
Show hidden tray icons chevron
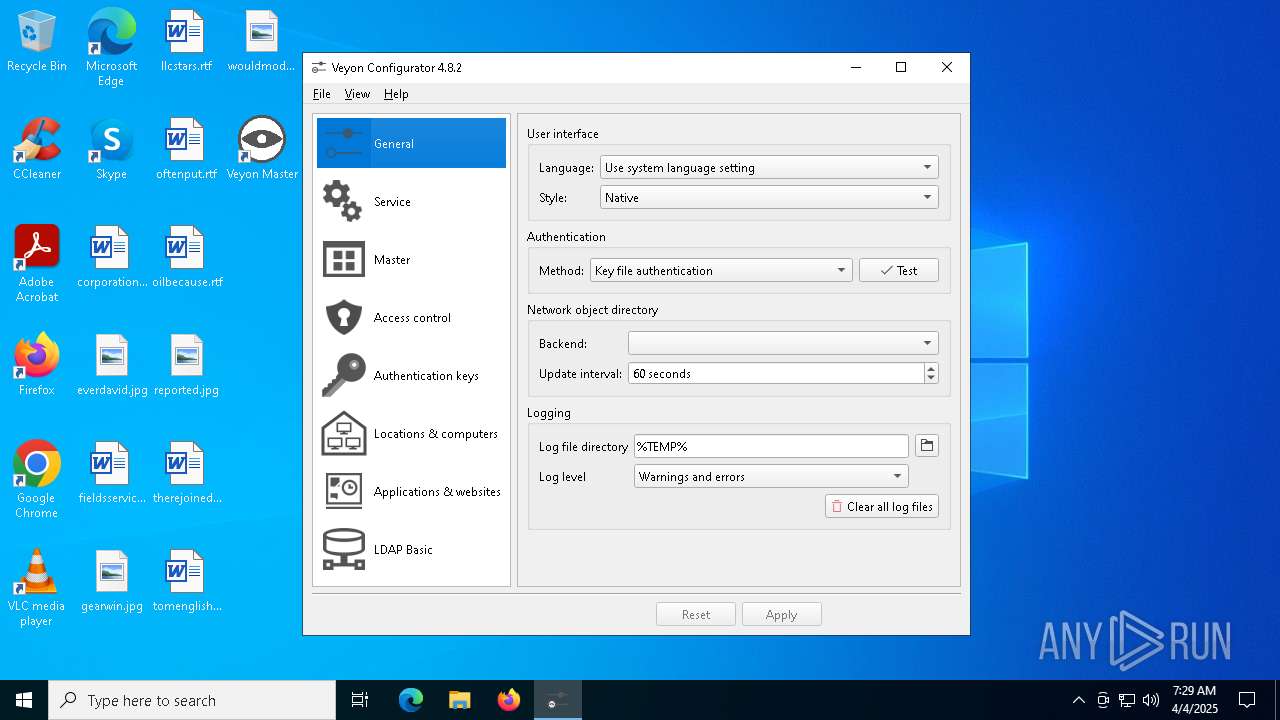click(1078, 700)
